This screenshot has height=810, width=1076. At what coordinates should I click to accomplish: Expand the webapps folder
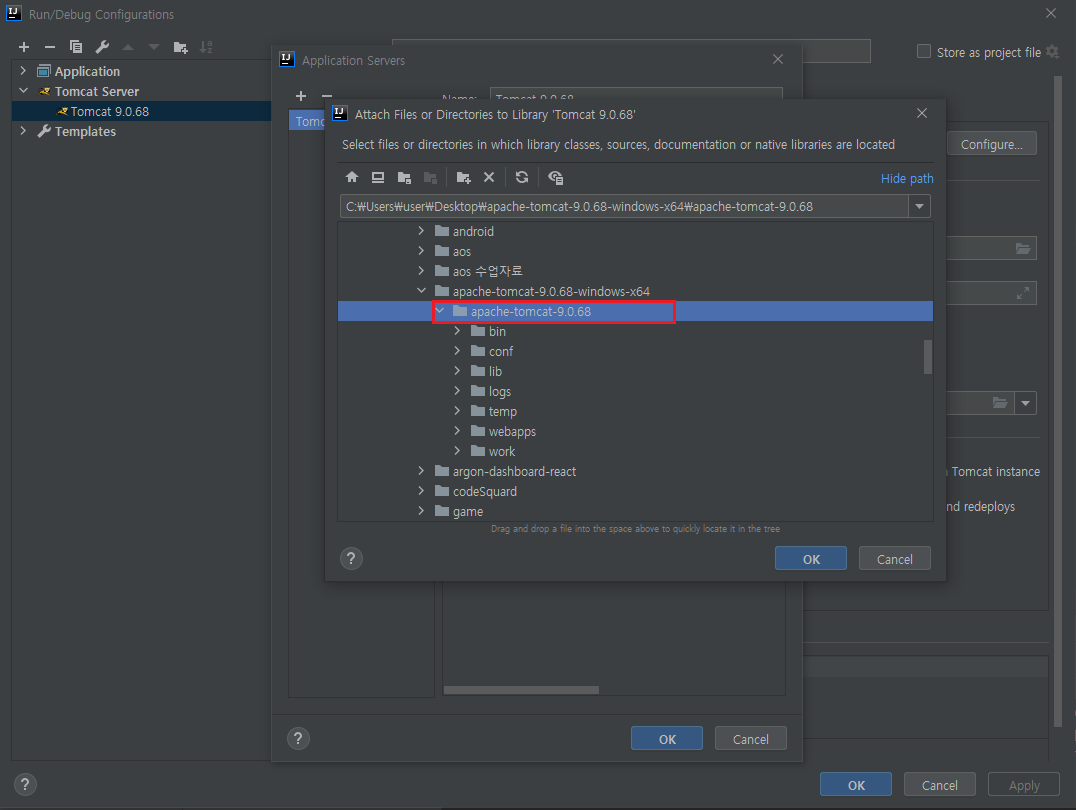458,431
